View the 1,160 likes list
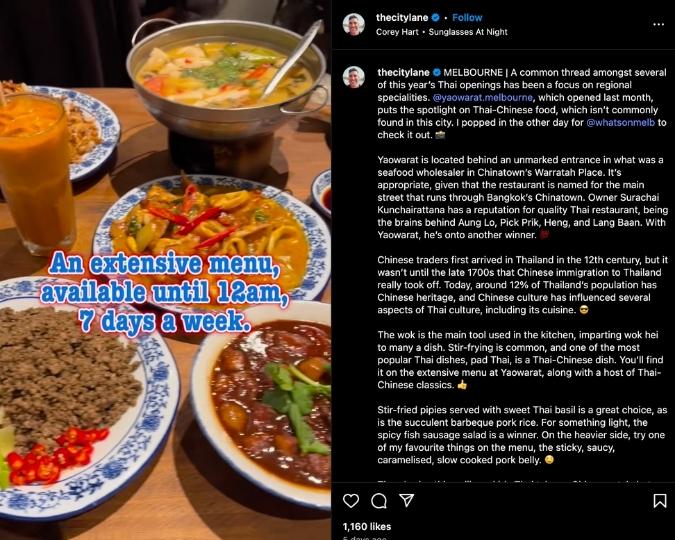 pyautogui.click(x=367, y=526)
